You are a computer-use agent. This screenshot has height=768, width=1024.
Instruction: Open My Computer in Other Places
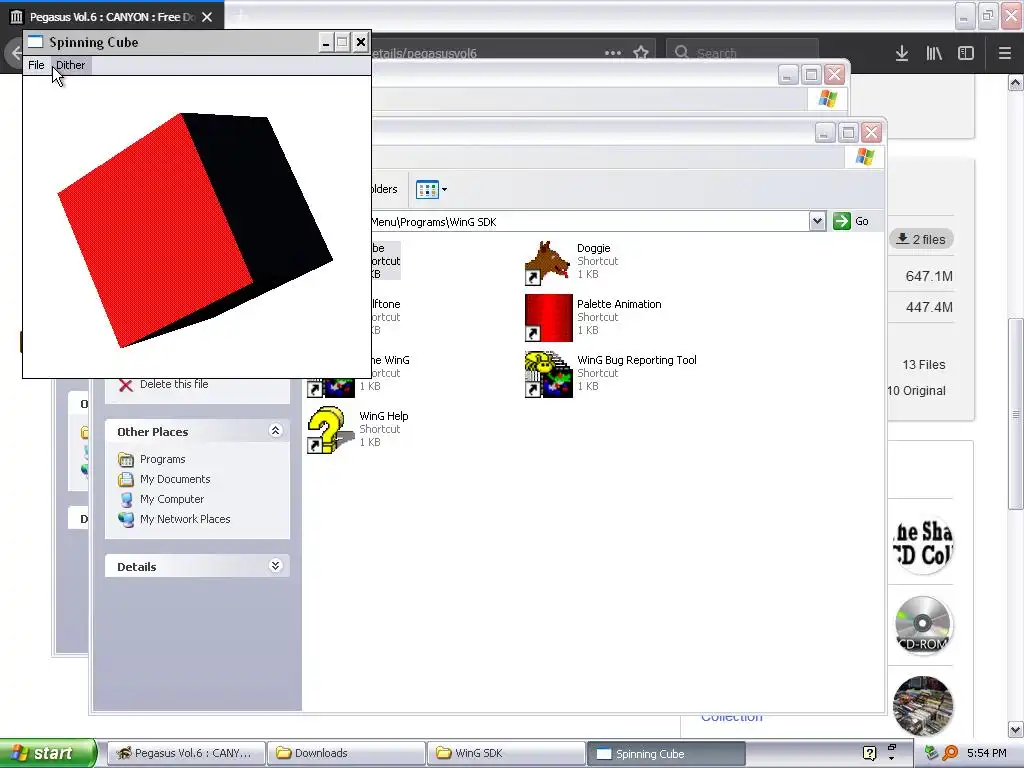172,499
